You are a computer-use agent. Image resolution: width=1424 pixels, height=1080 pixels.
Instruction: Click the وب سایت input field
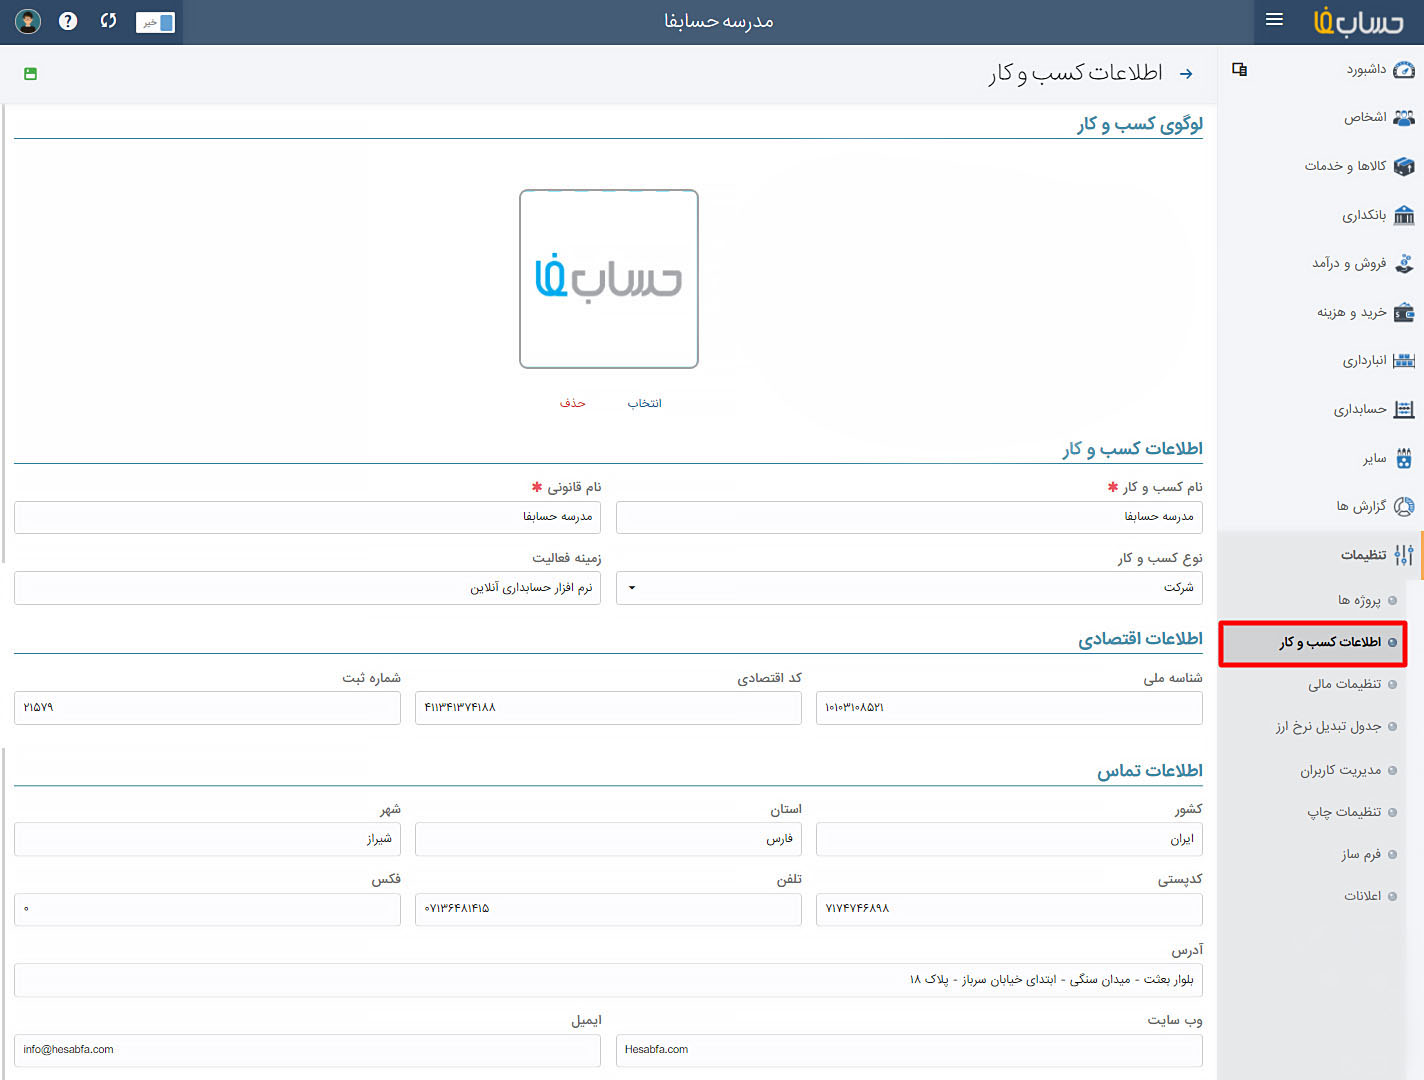(909, 1050)
